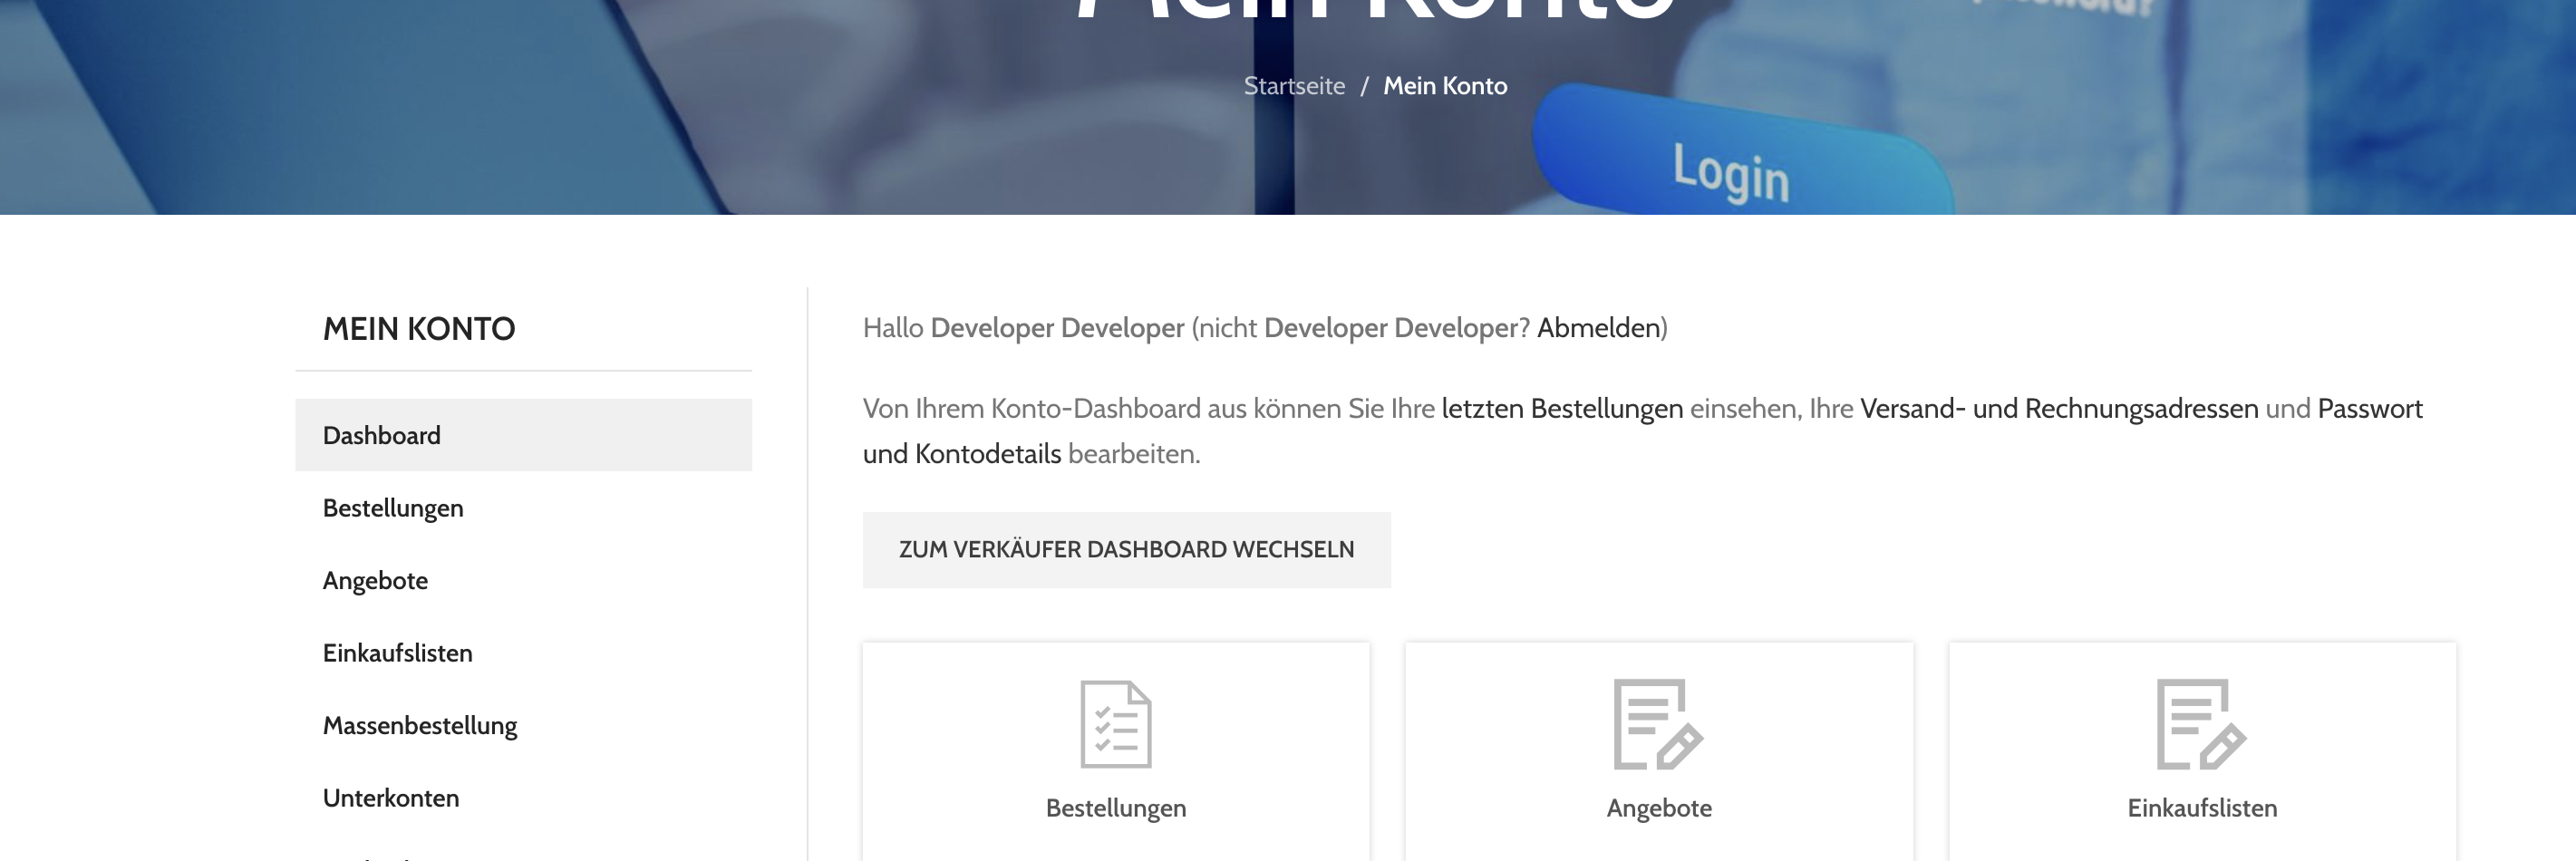The image size is (2576, 861).
Task: Click the Bestellungen card label
Action: tap(1115, 808)
